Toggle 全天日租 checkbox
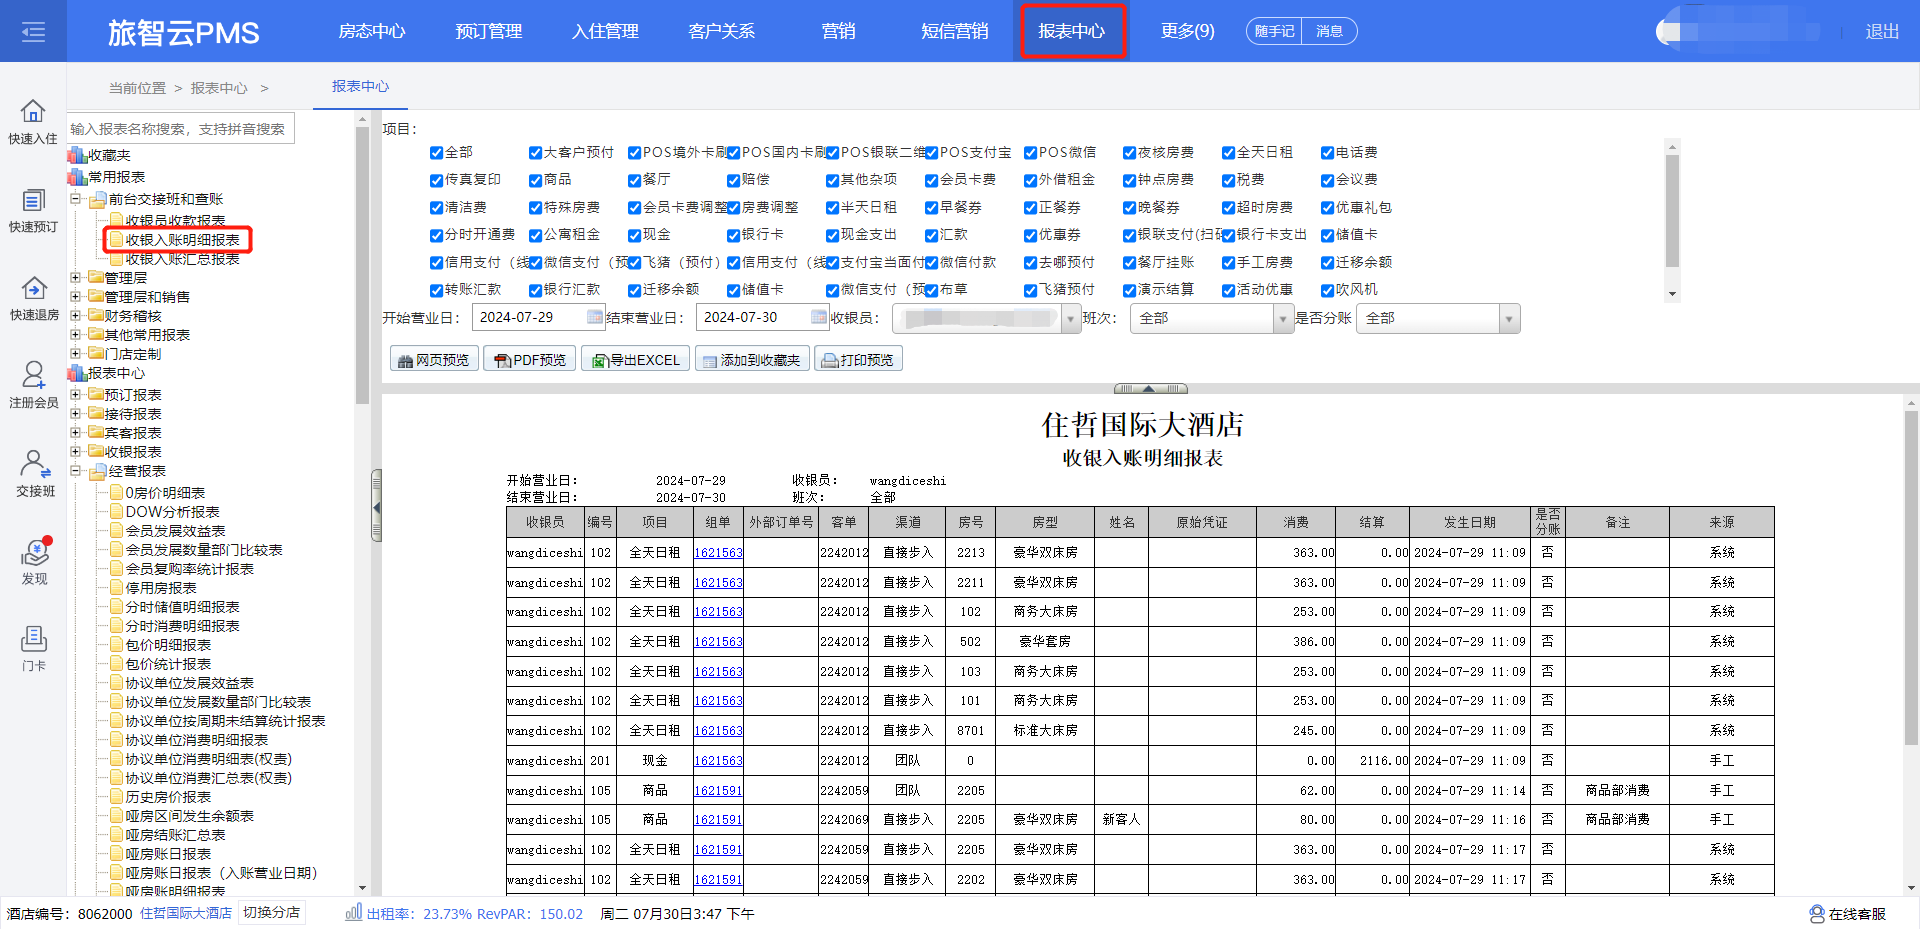1920x929 pixels. pyautogui.click(x=1228, y=152)
